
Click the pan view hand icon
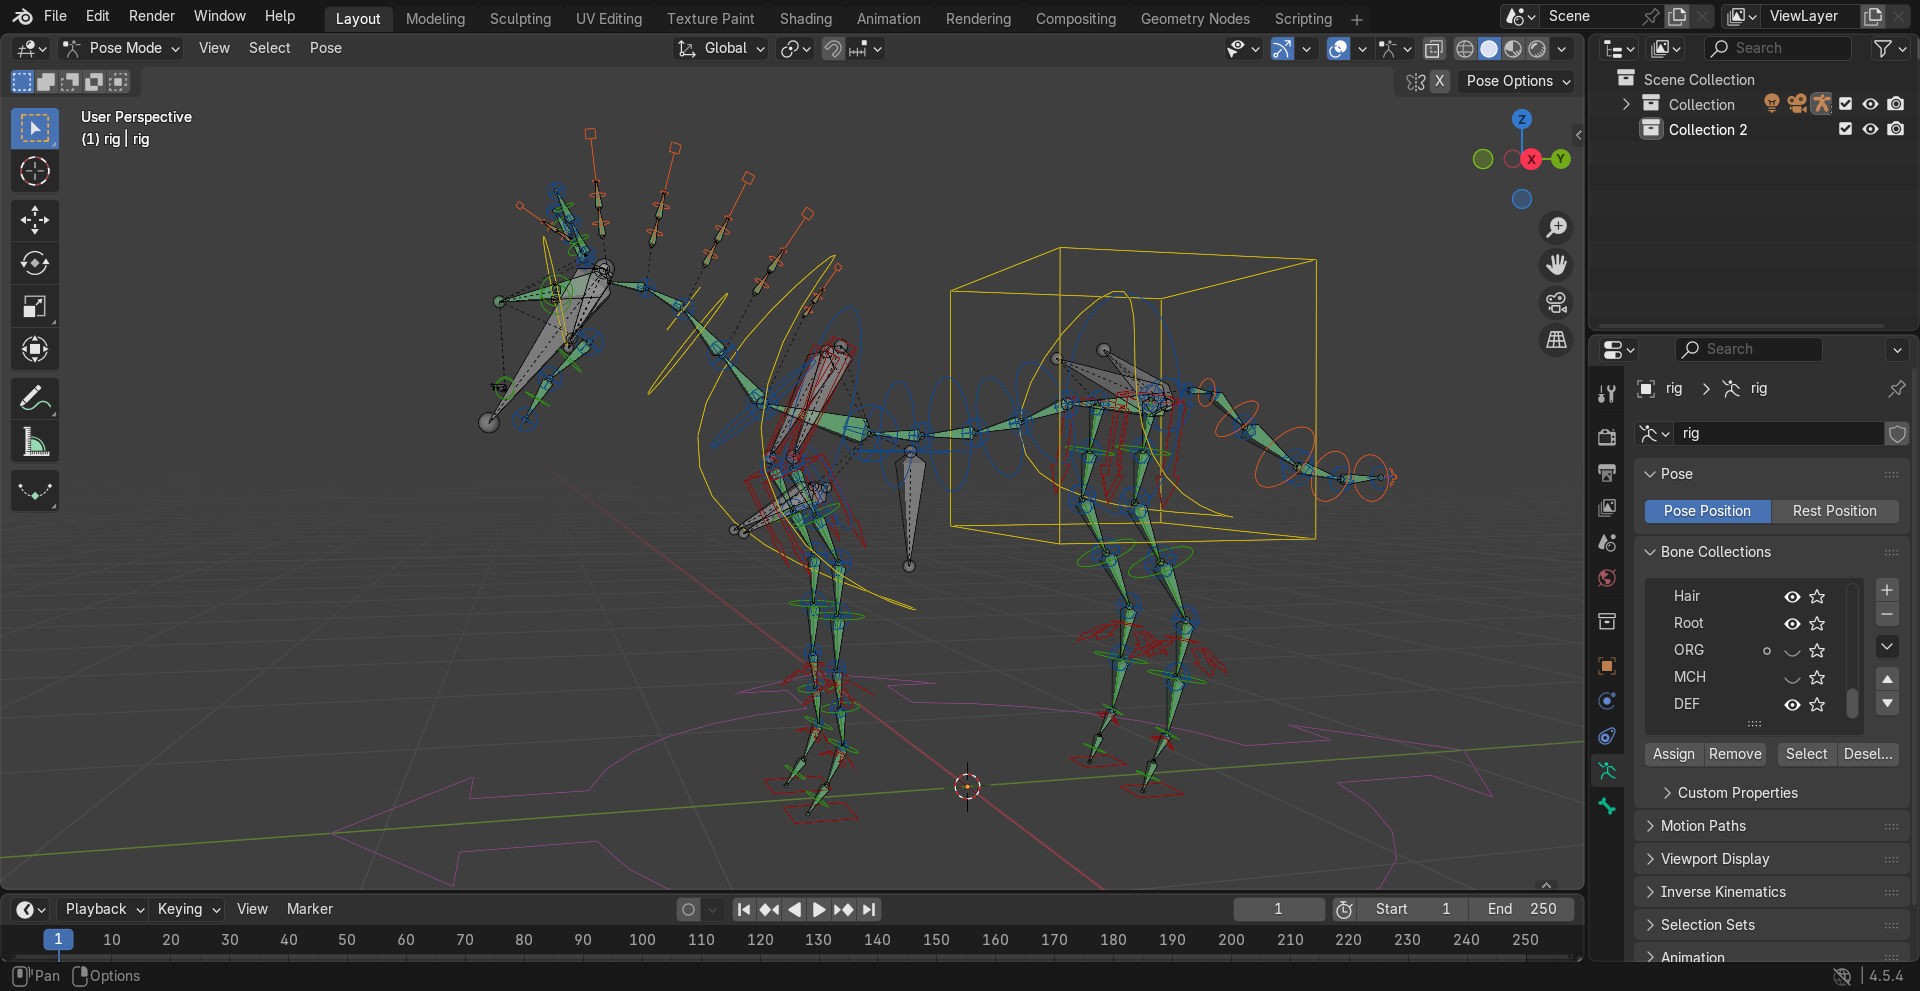pyautogui.click(x=1556, y=265)
